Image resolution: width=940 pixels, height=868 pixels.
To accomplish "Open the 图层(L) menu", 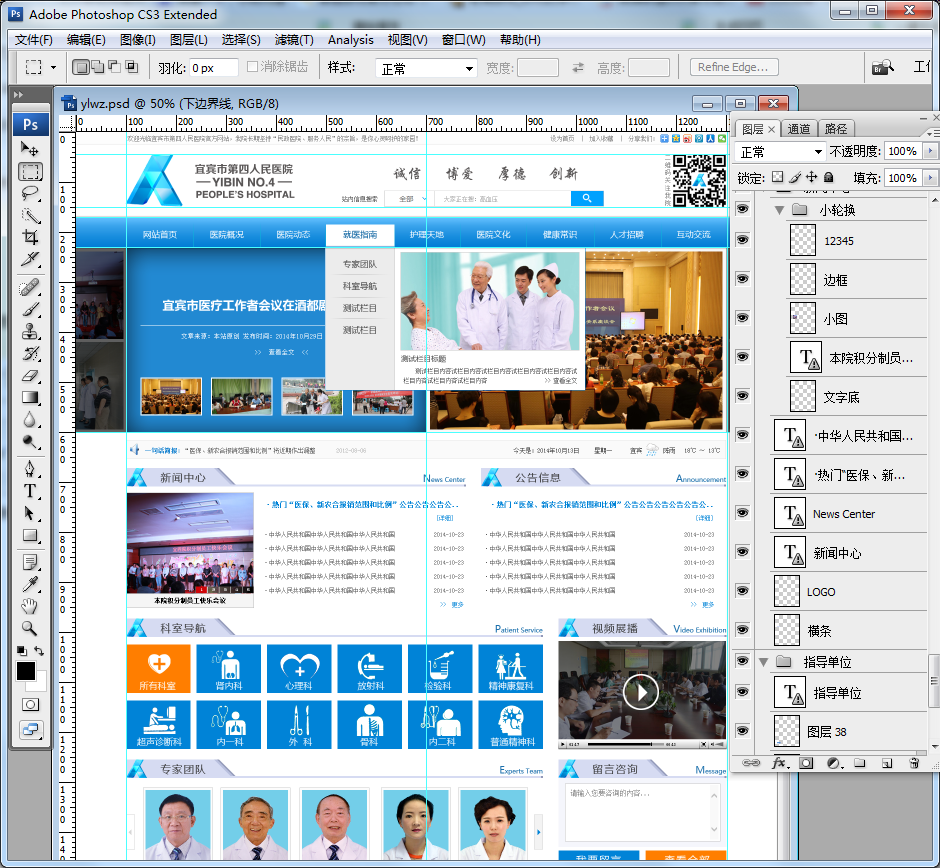I will (189, 40).
